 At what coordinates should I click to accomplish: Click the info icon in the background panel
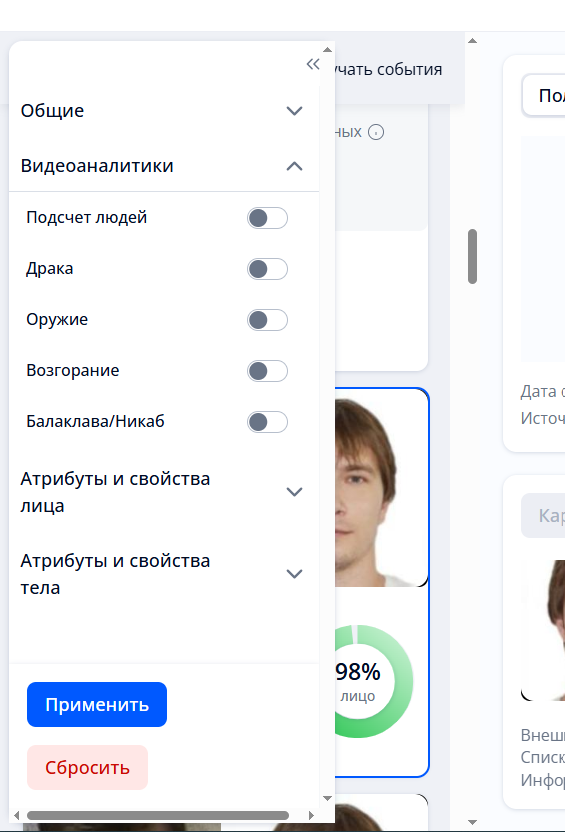coord(376,132)
